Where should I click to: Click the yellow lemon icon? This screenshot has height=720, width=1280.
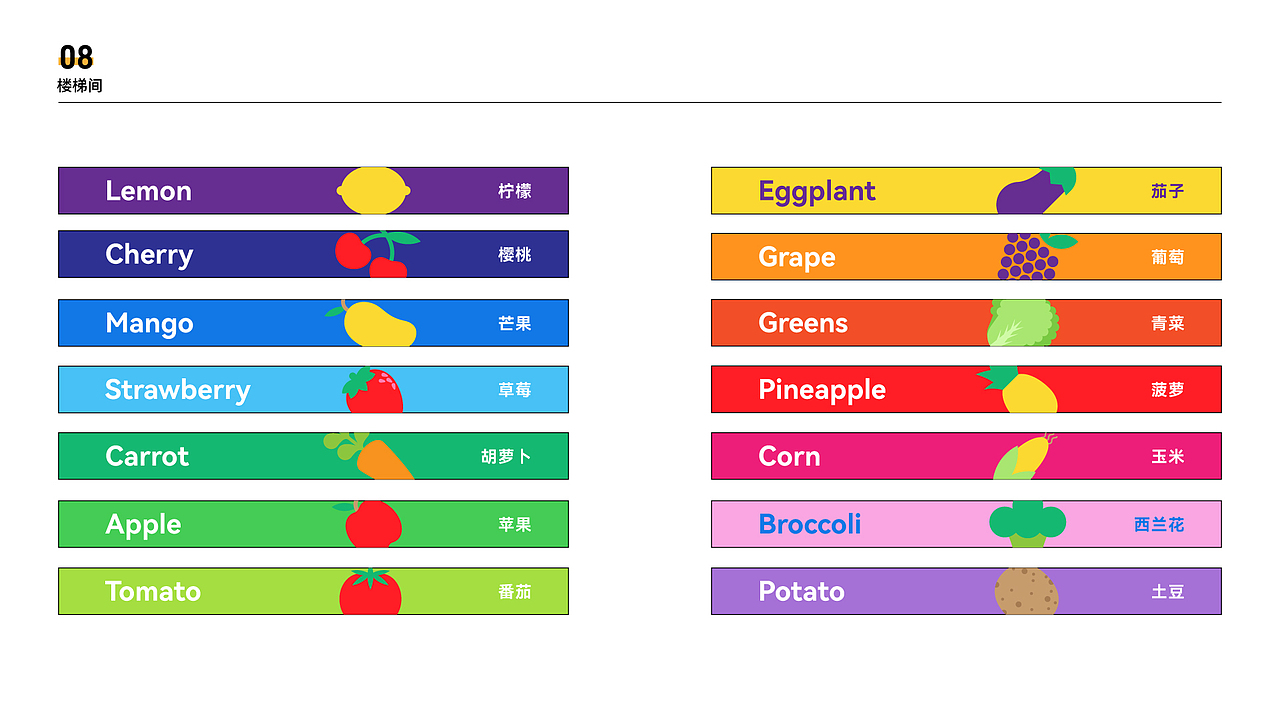coord(374,190)
